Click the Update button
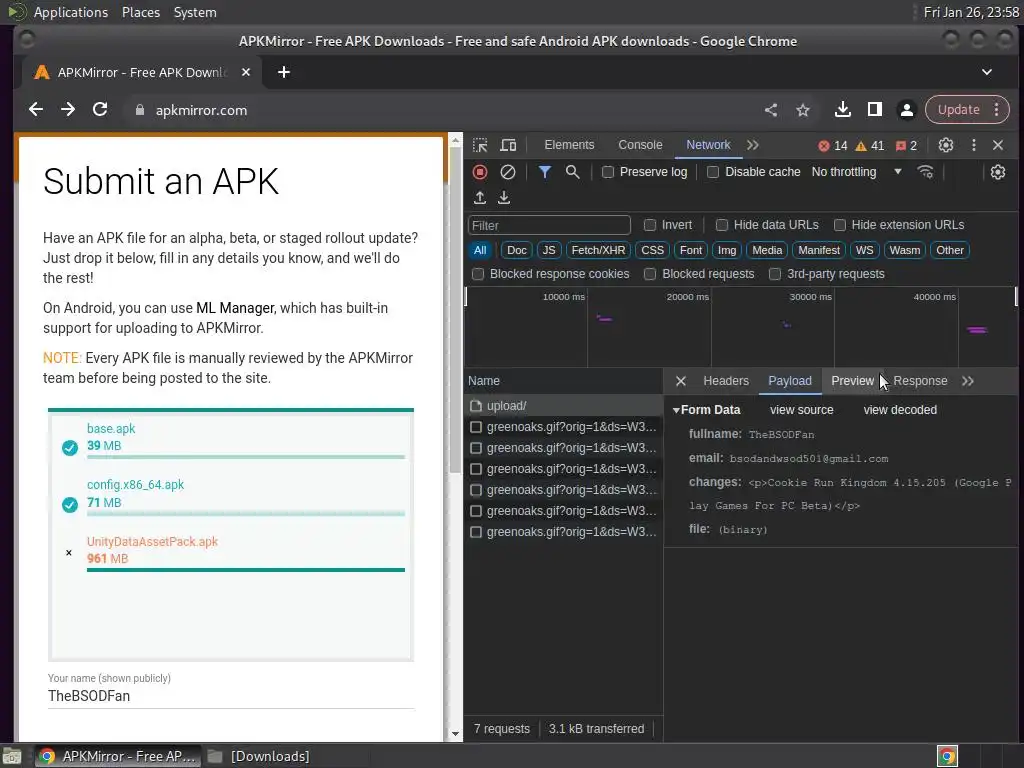The height and width of the screenshot is (768, 1024). click(x=958, y=110)
